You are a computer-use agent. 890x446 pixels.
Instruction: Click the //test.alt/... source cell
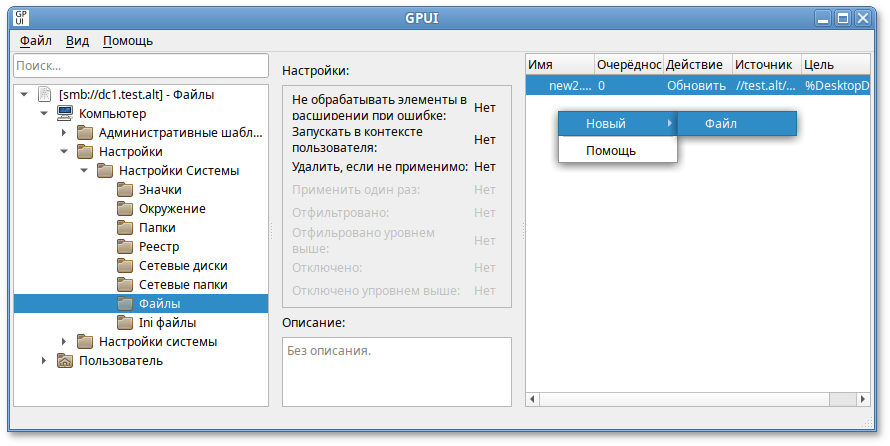(x=767, y=86)
